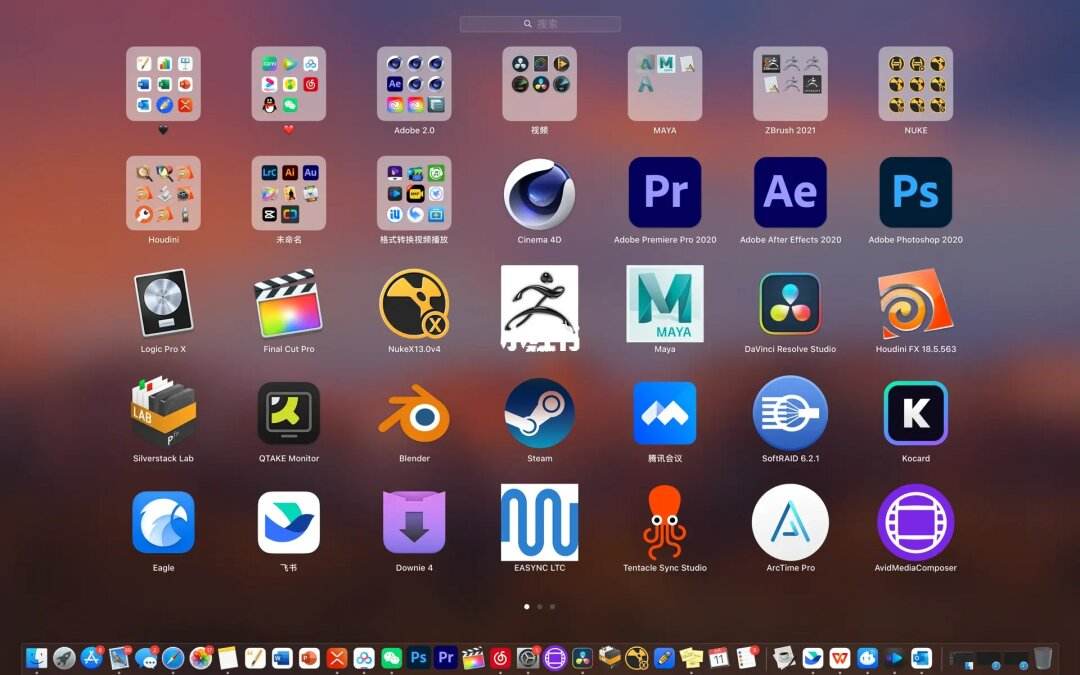Open NetEase Music in the Dock
This screenshot has width=1080, height=675.
[500, 658]
